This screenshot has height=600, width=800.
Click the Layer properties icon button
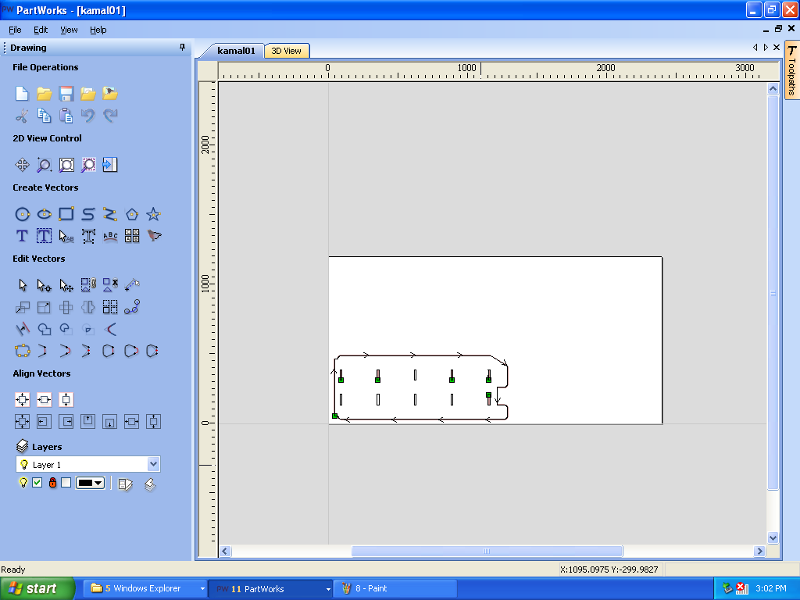[x=125, y=484]
